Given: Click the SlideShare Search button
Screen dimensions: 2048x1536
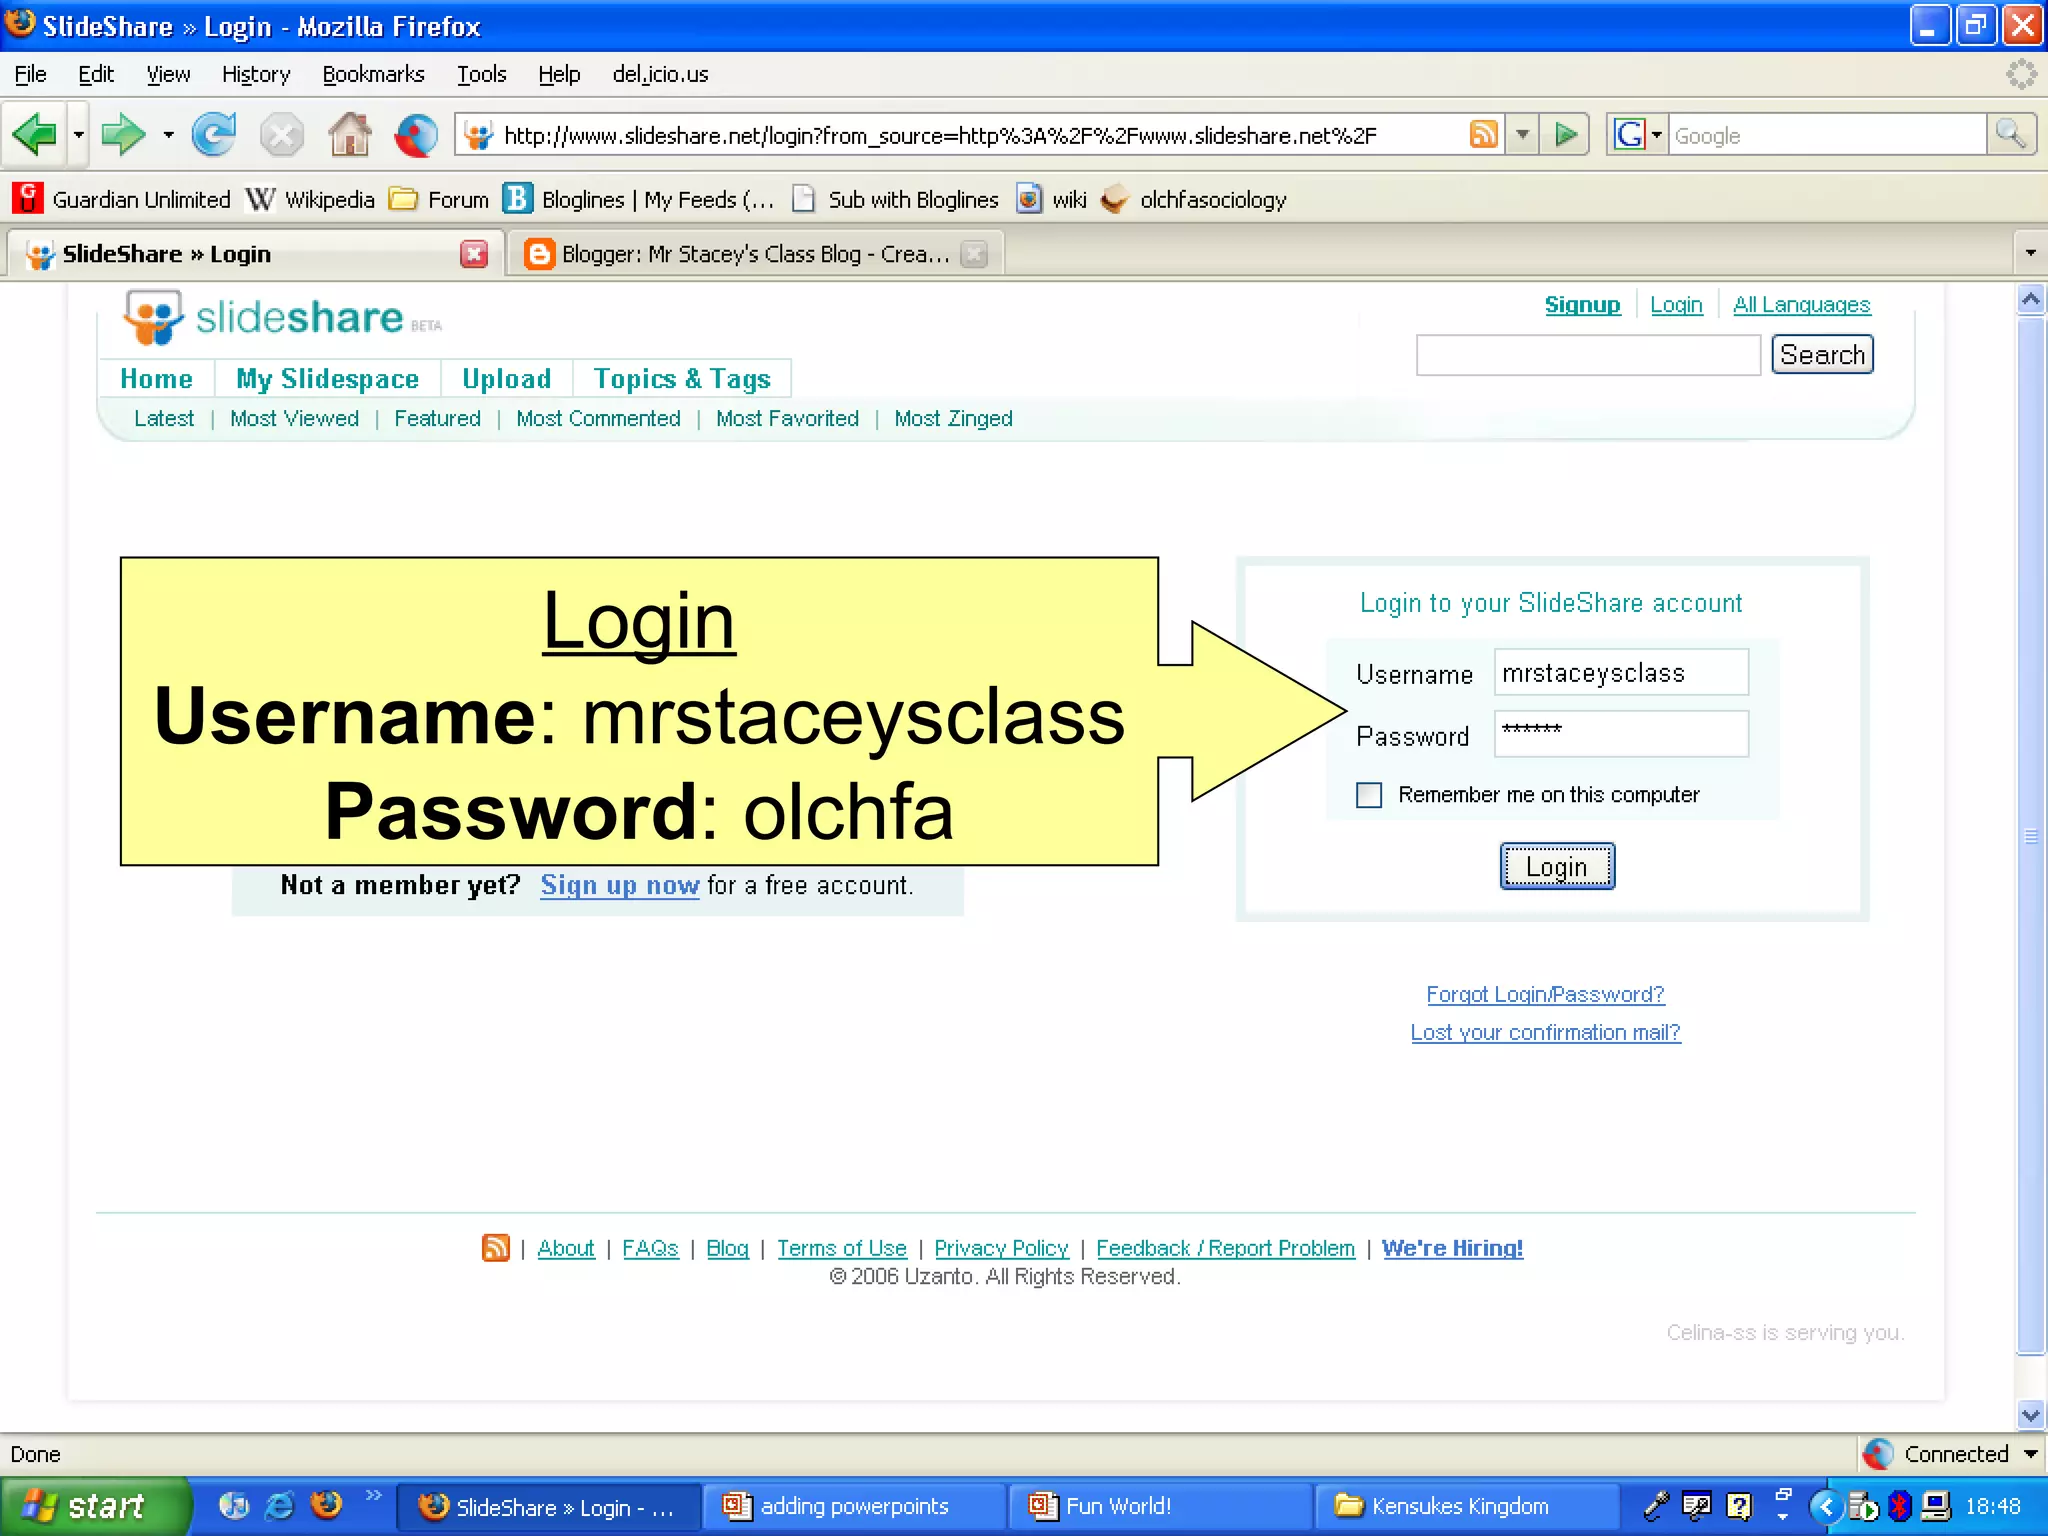Looking at the screenshot, I should tap(1822, 355).
